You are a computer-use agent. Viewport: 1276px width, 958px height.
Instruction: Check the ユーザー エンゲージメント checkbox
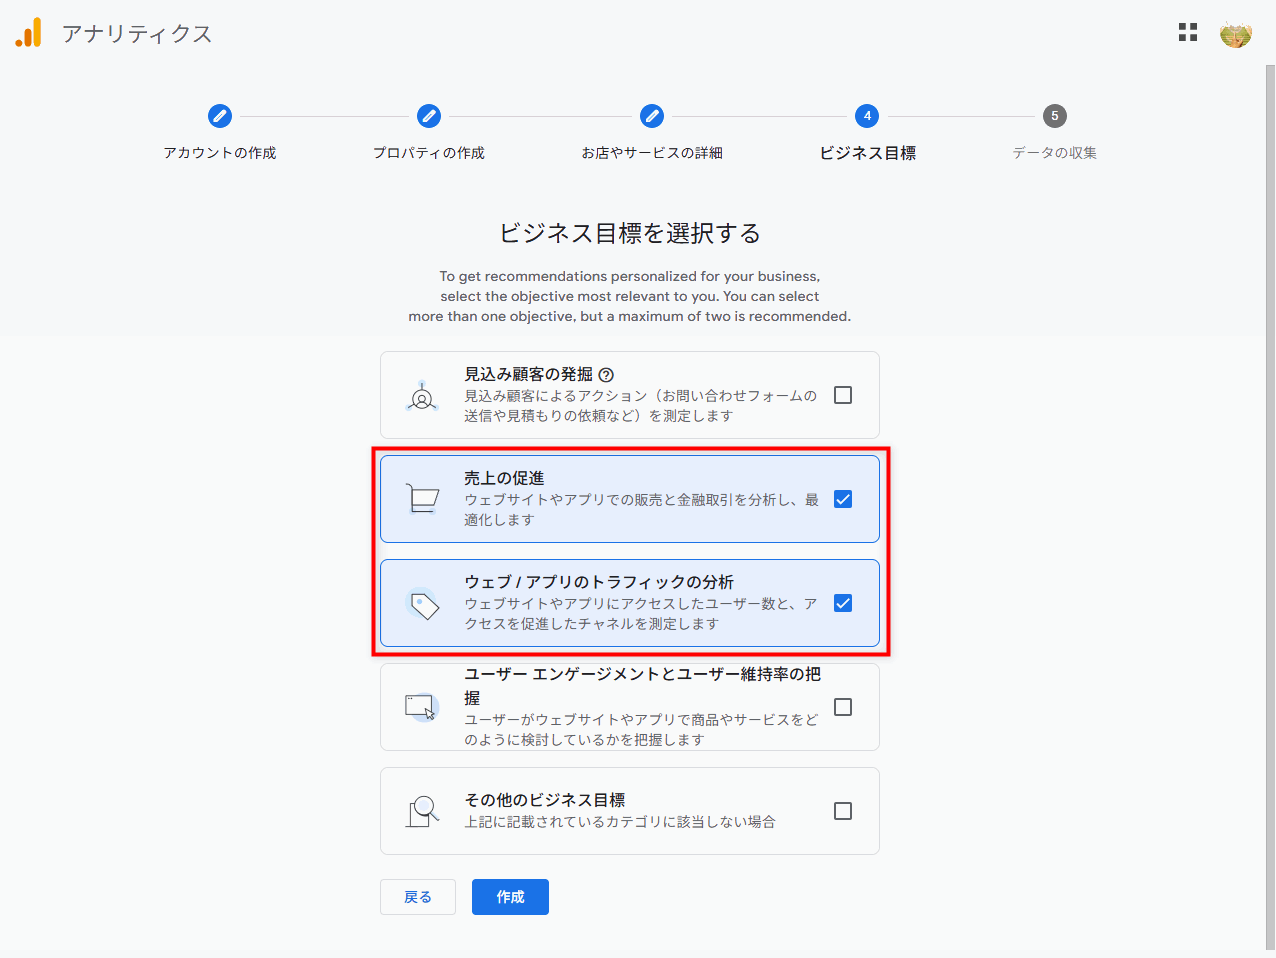click(x=843, y=707)
